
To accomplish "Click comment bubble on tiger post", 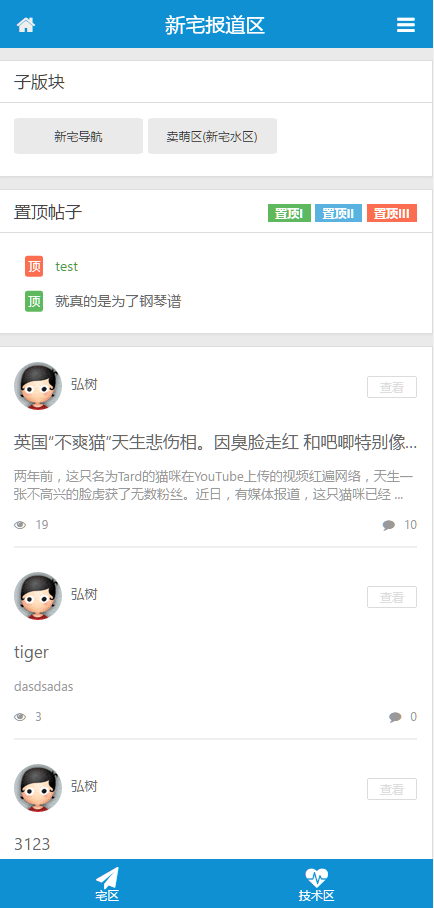I will [395, 717].
